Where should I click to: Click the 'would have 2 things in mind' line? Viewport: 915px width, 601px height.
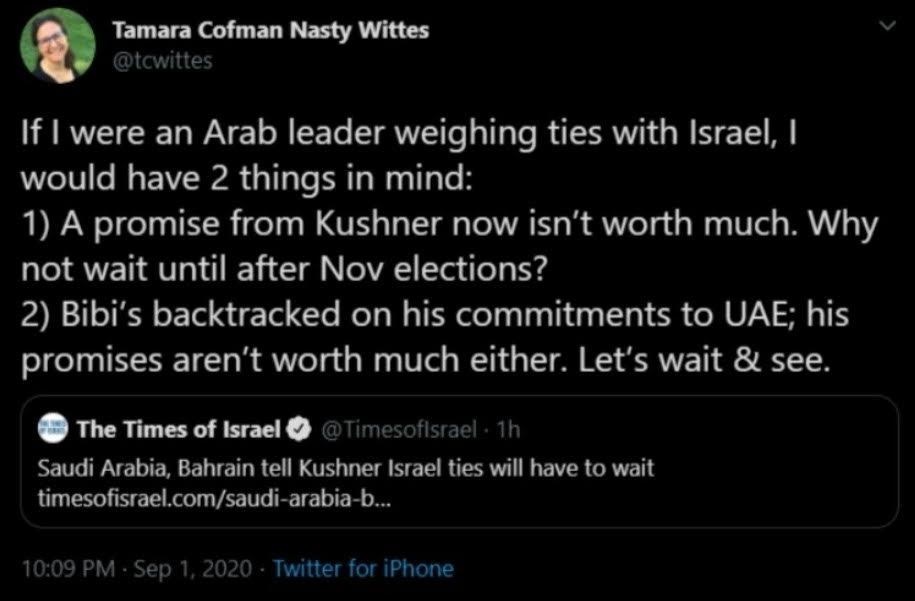(246, 179)
